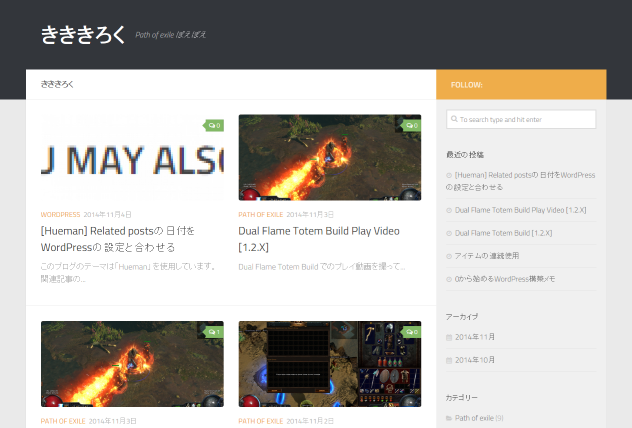Viewport: 632px width, 428px height.
Task: Open post title [Hueman] Related postsの日付を
Action: [x=118, y=239]
